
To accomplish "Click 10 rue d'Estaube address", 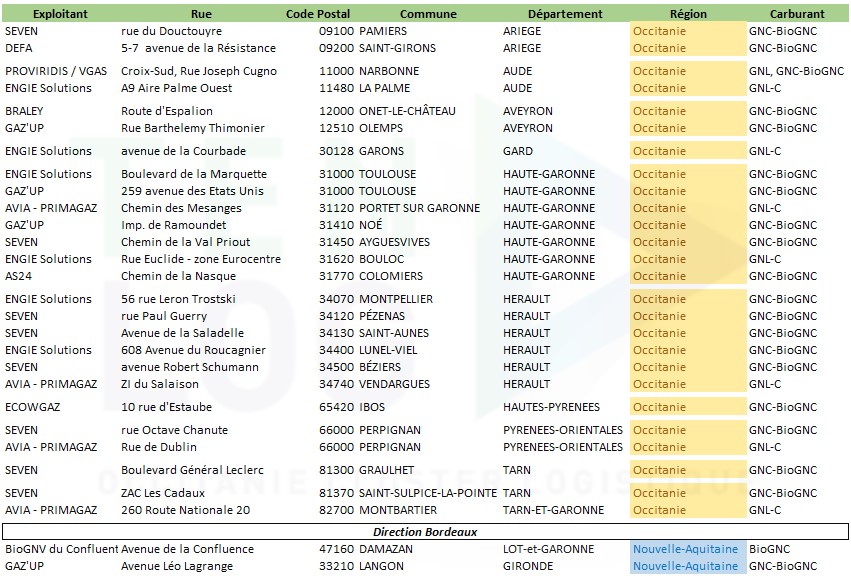I will coord(166,407).
